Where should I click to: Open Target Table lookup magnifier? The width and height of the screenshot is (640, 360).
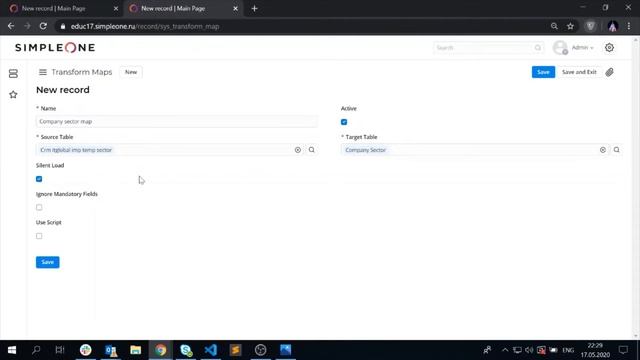point(616,150)
